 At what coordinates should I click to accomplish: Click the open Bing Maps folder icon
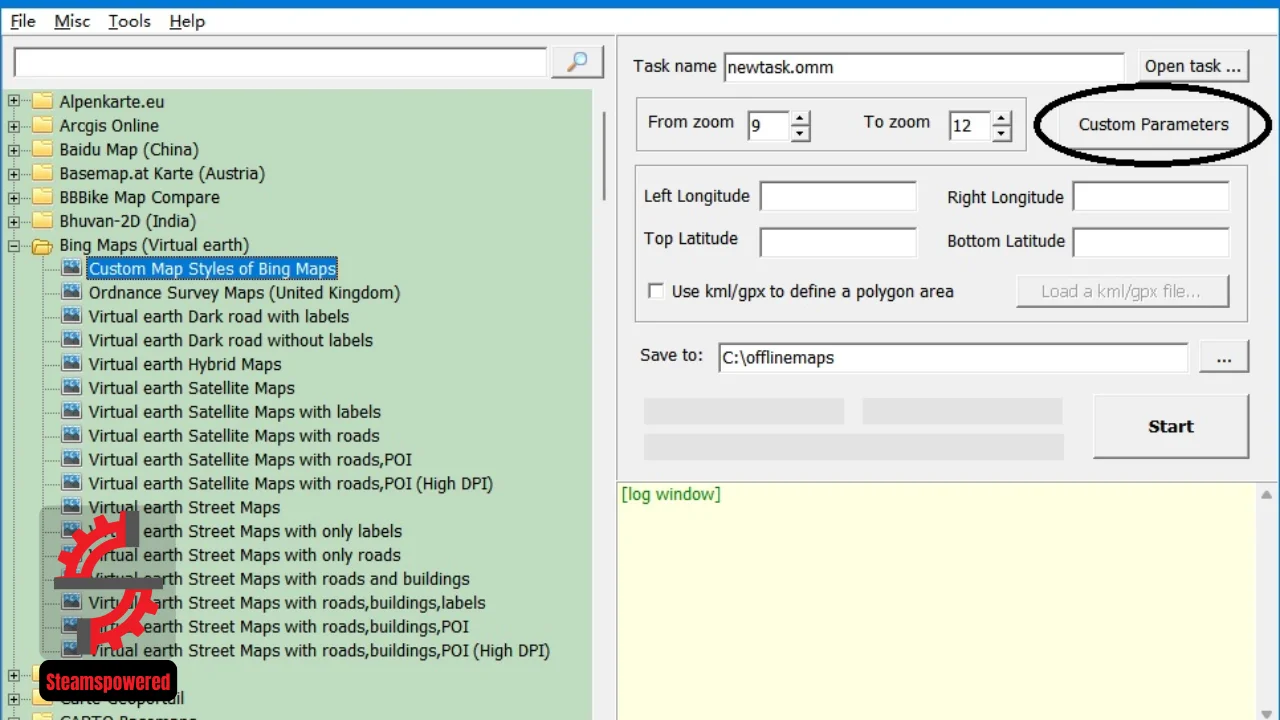pos(42,245)
